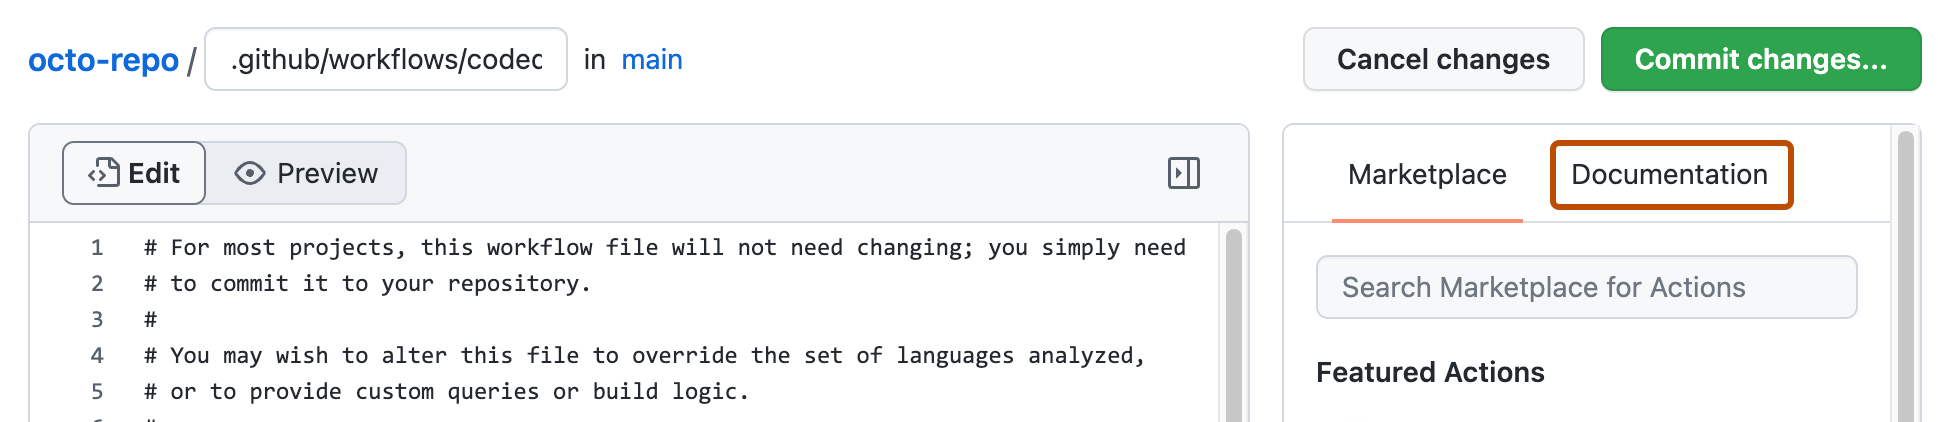This screenshot has width=1938, height=422.
Task: Click line number 1 in gutter
Action: click(x=97, y=248)
